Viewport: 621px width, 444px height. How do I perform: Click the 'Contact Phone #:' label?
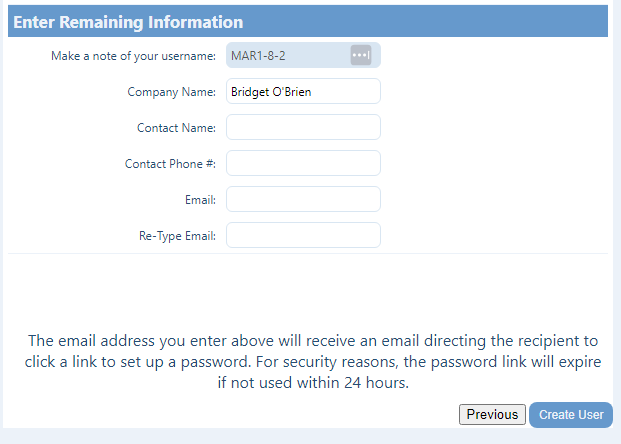[x=170, y=164]
